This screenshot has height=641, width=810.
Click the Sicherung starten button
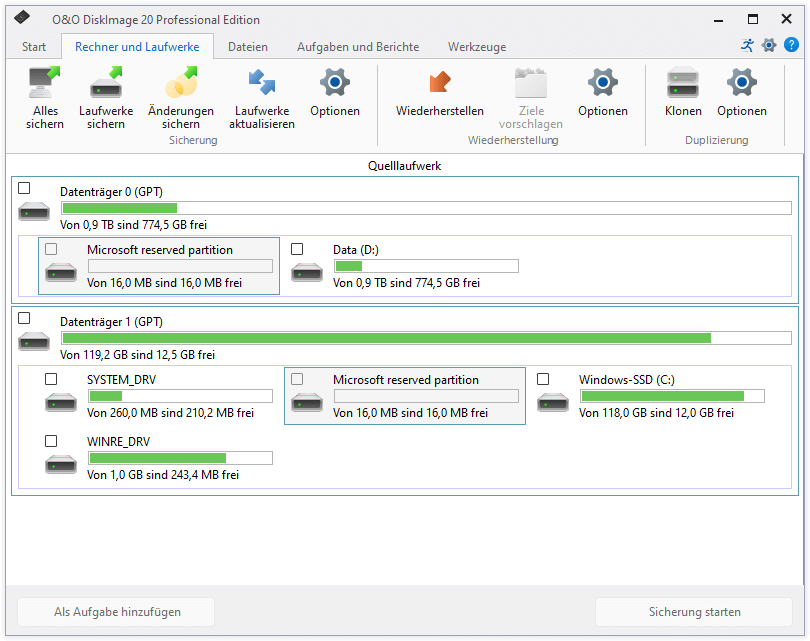(x=694, y=612)
